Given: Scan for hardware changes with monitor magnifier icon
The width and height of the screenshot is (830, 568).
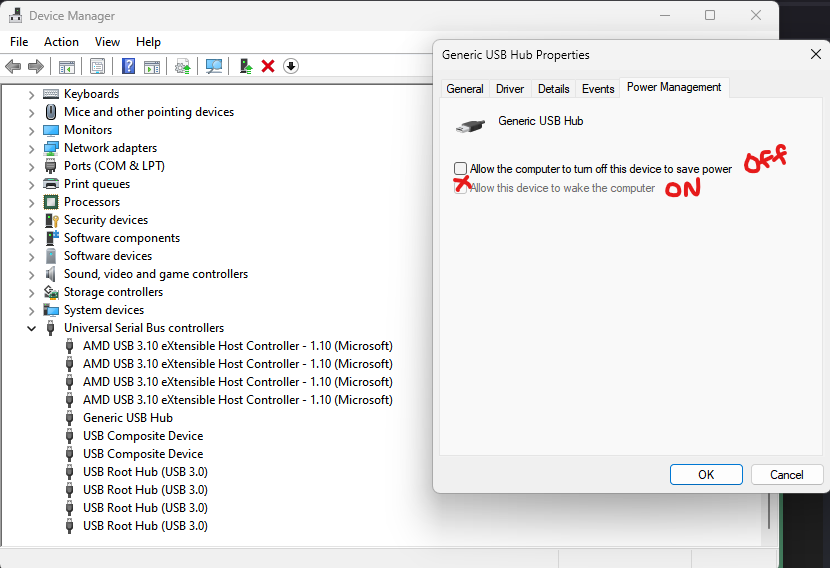Looking at the screenshot, I should [214, 66].
